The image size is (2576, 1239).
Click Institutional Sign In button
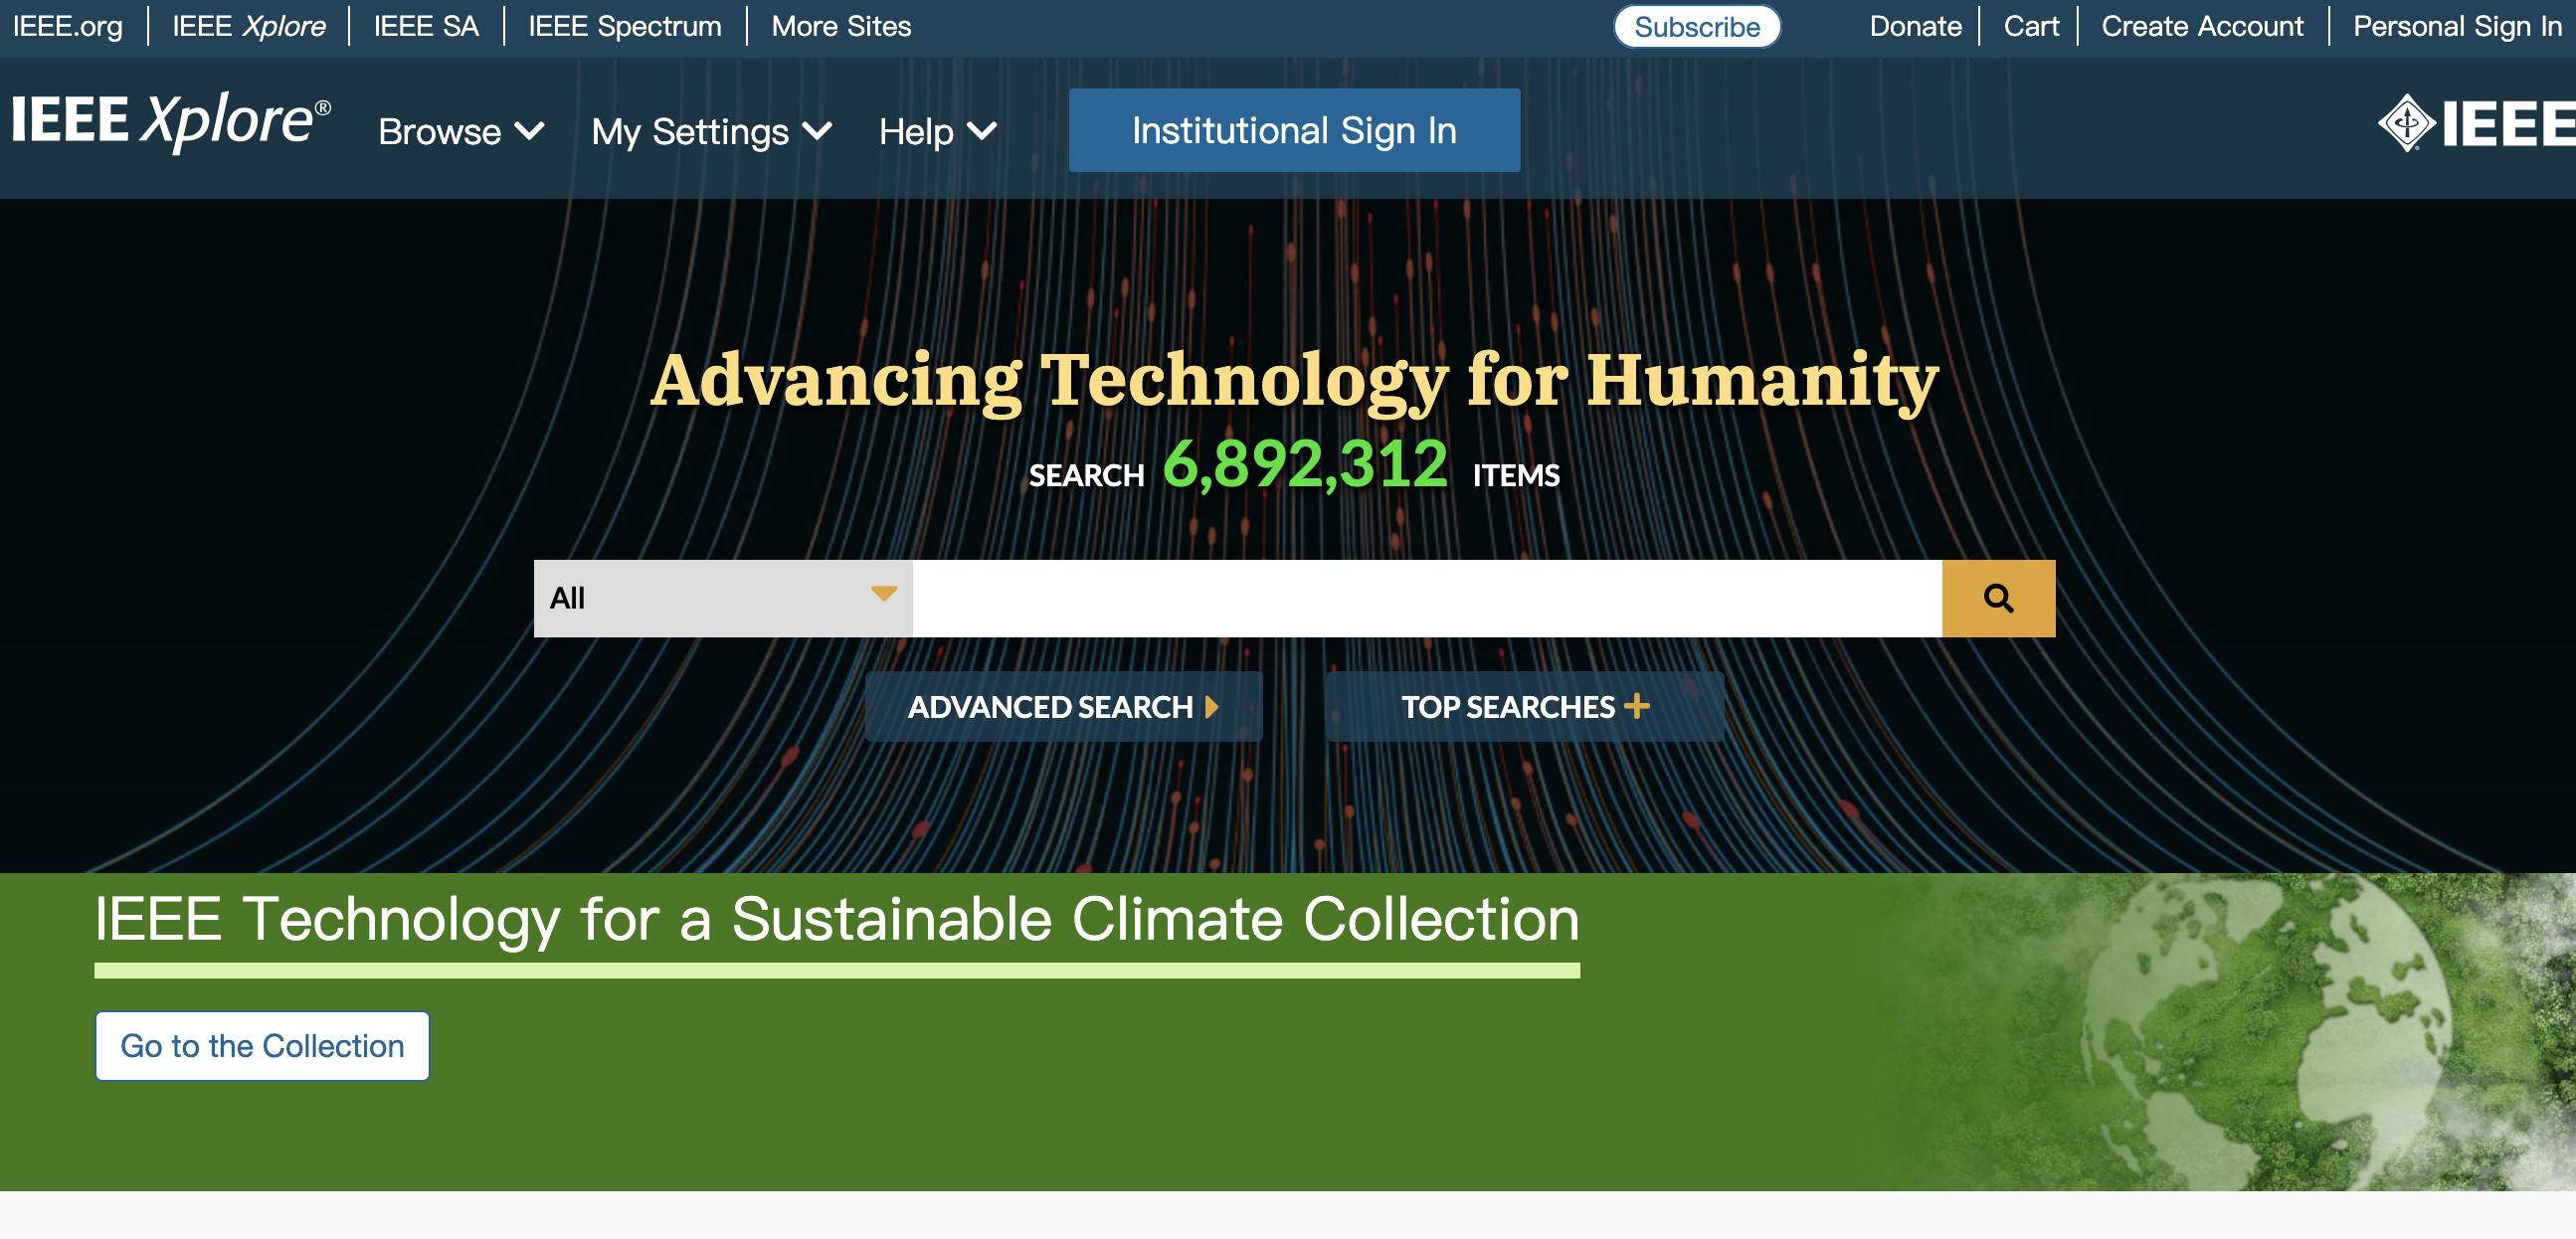click(1294, 131)
